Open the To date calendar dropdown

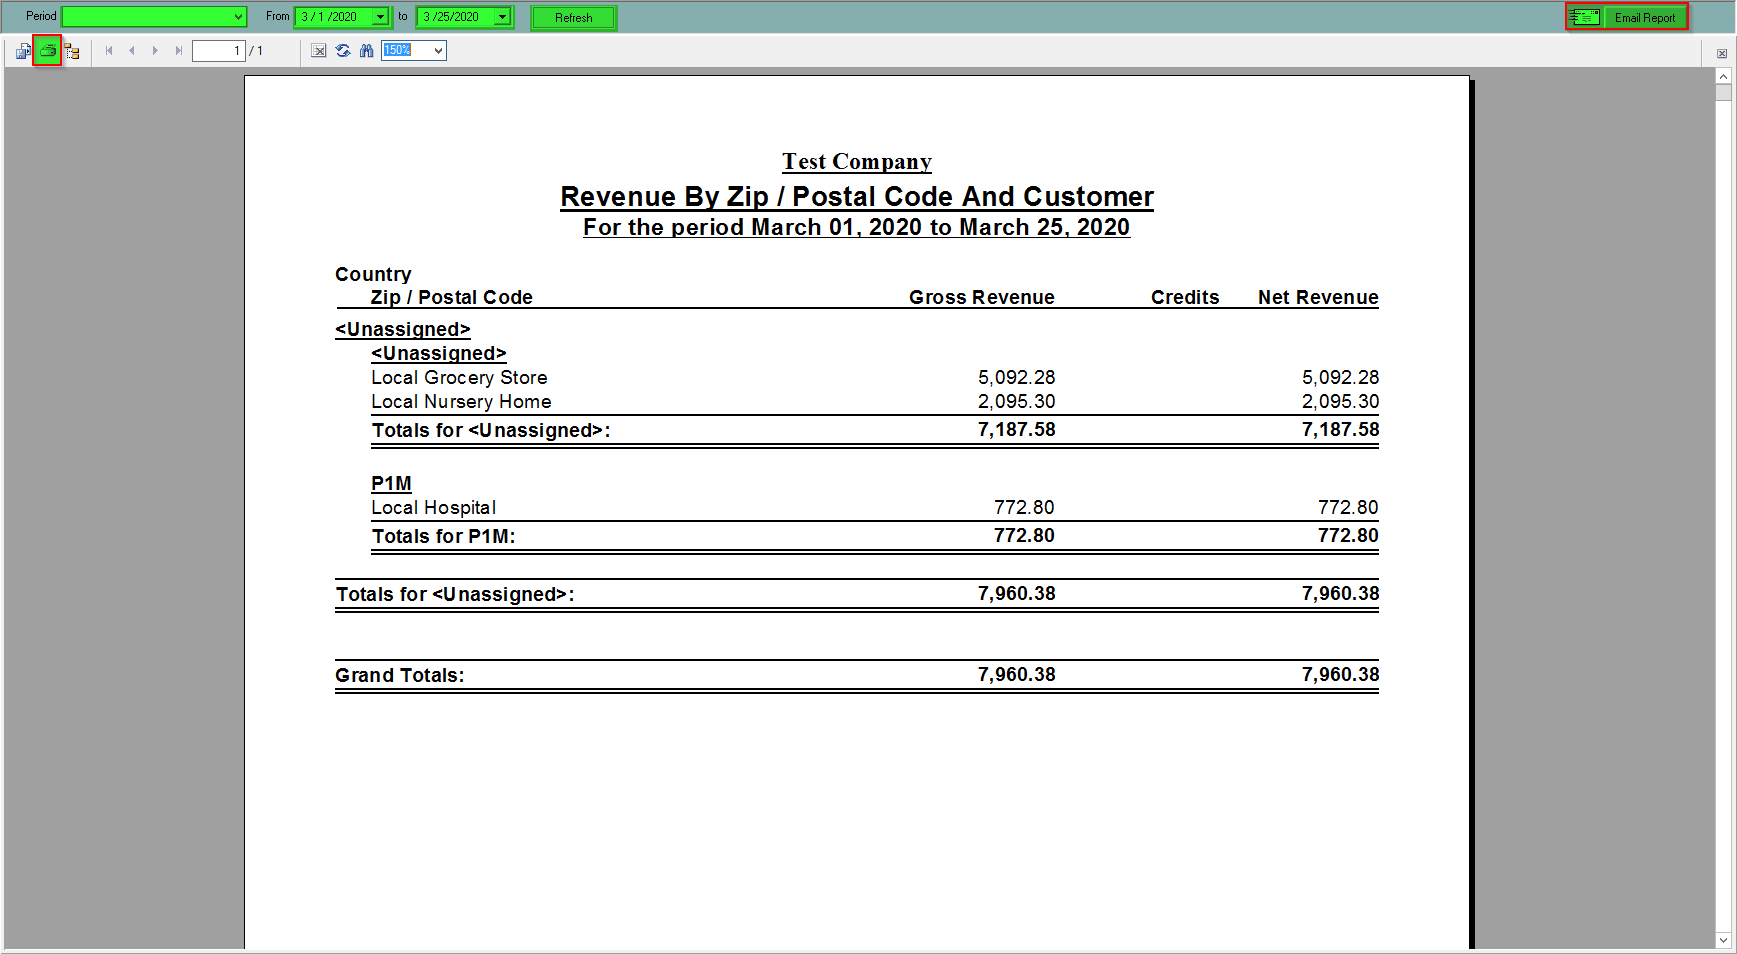coord(503,17)
